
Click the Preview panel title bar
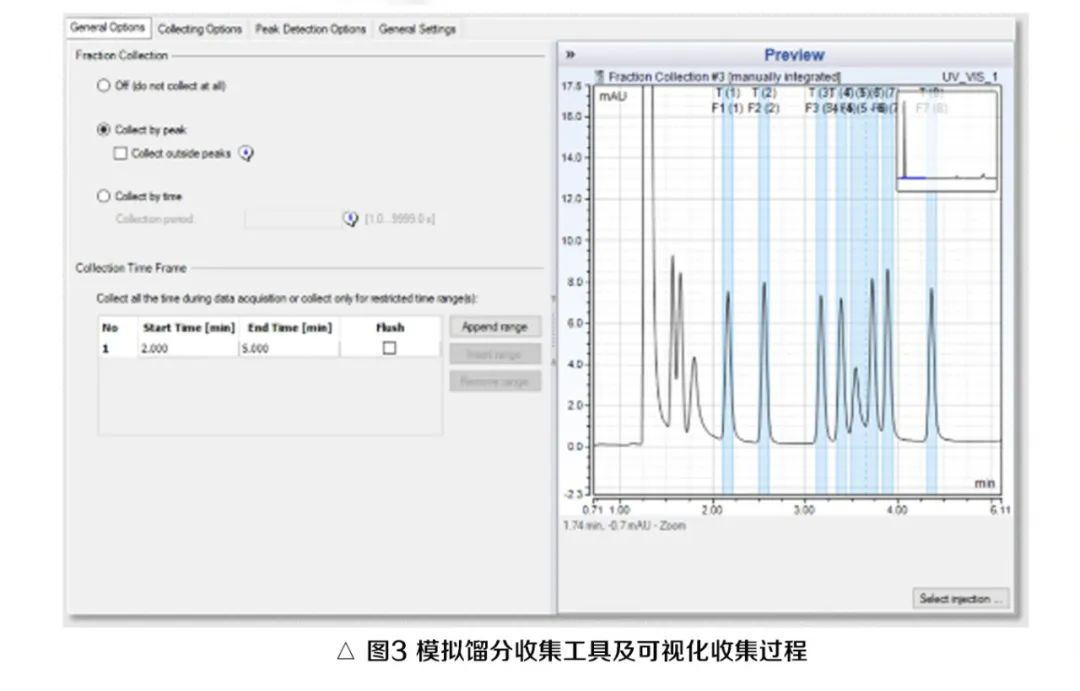click(795, 55)
